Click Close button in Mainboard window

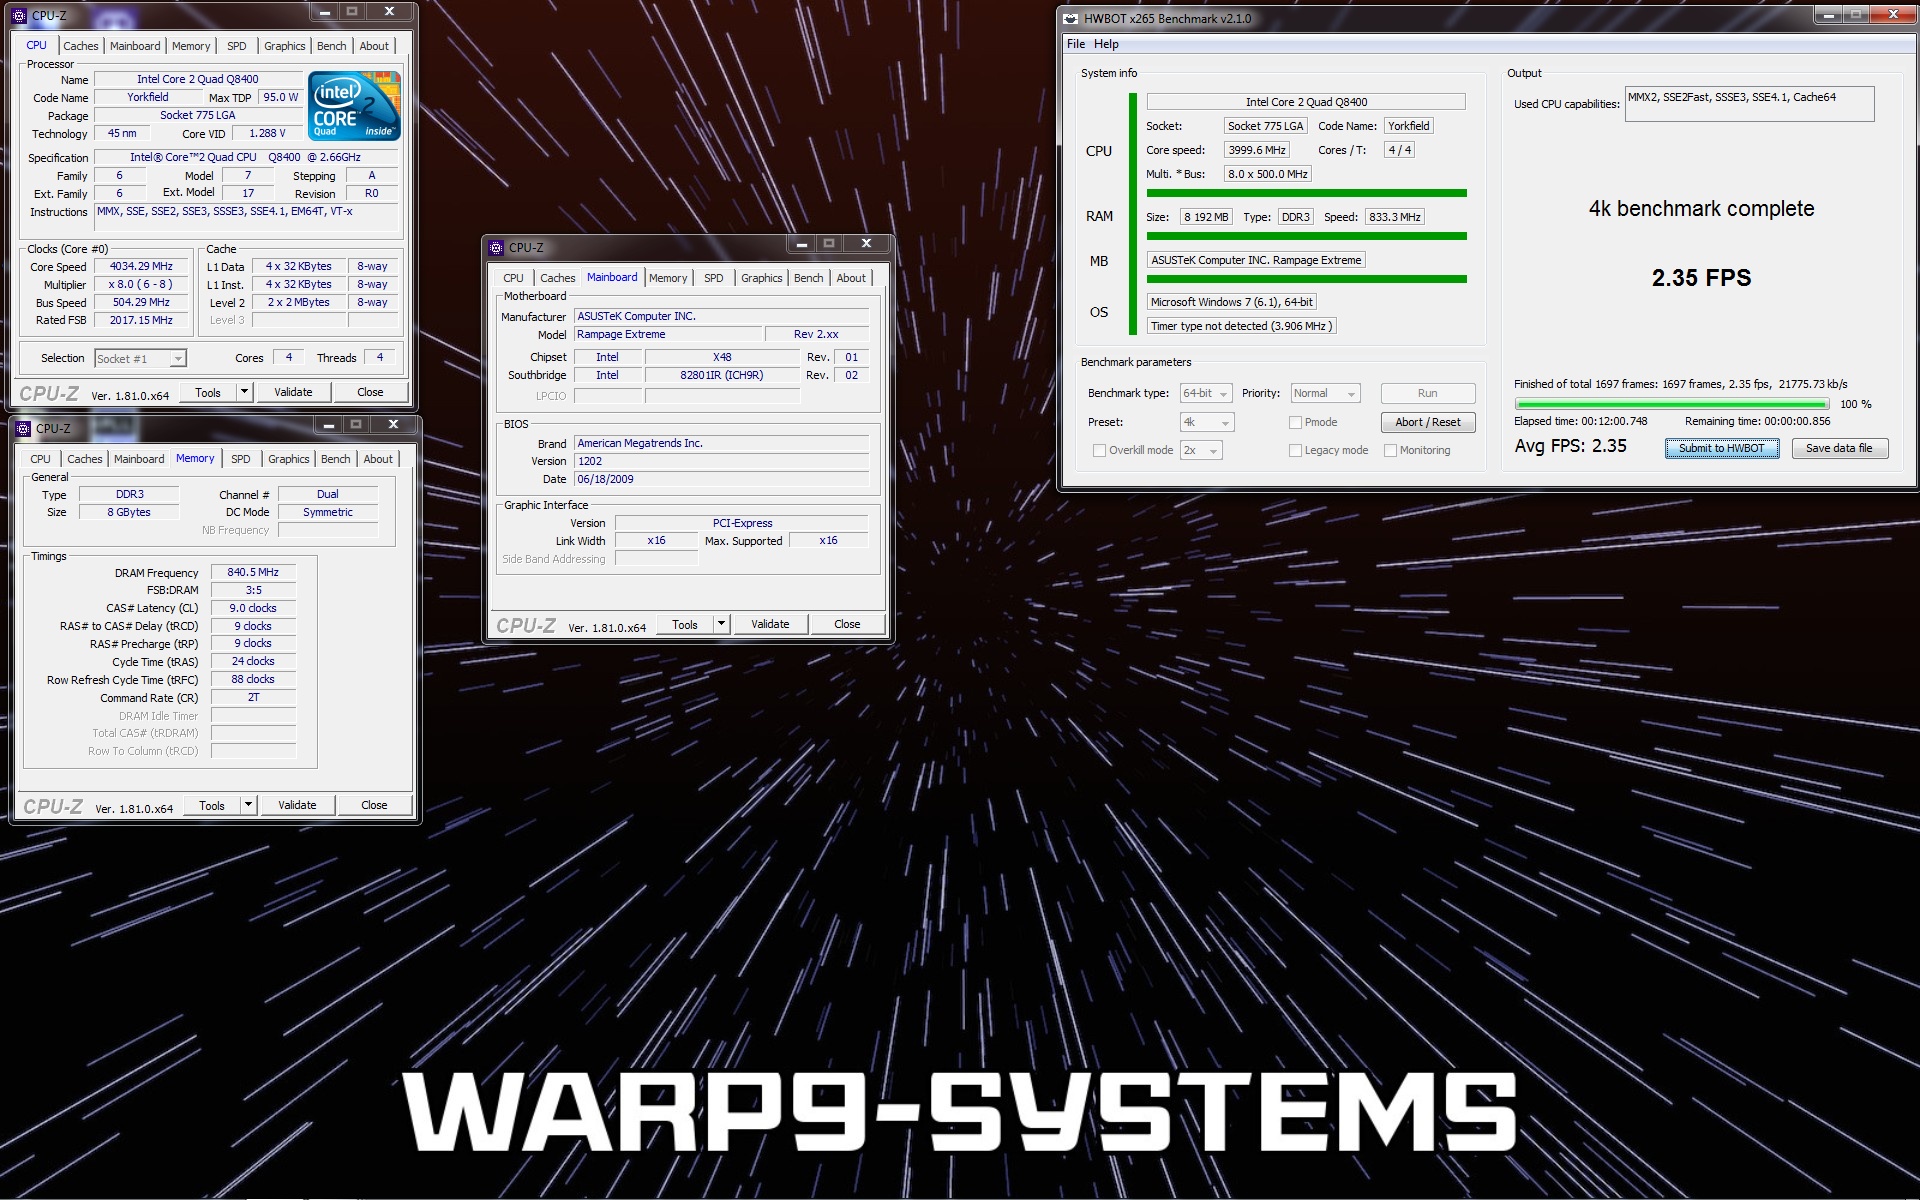pyautogui.click(x=847, y=624)
